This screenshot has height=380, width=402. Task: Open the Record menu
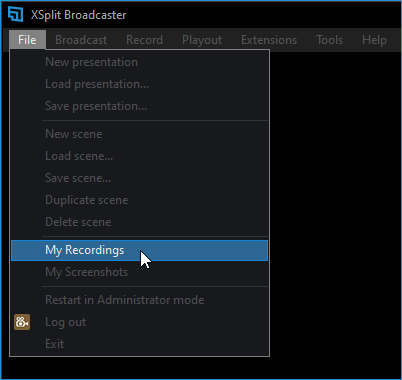click(144, 40)
